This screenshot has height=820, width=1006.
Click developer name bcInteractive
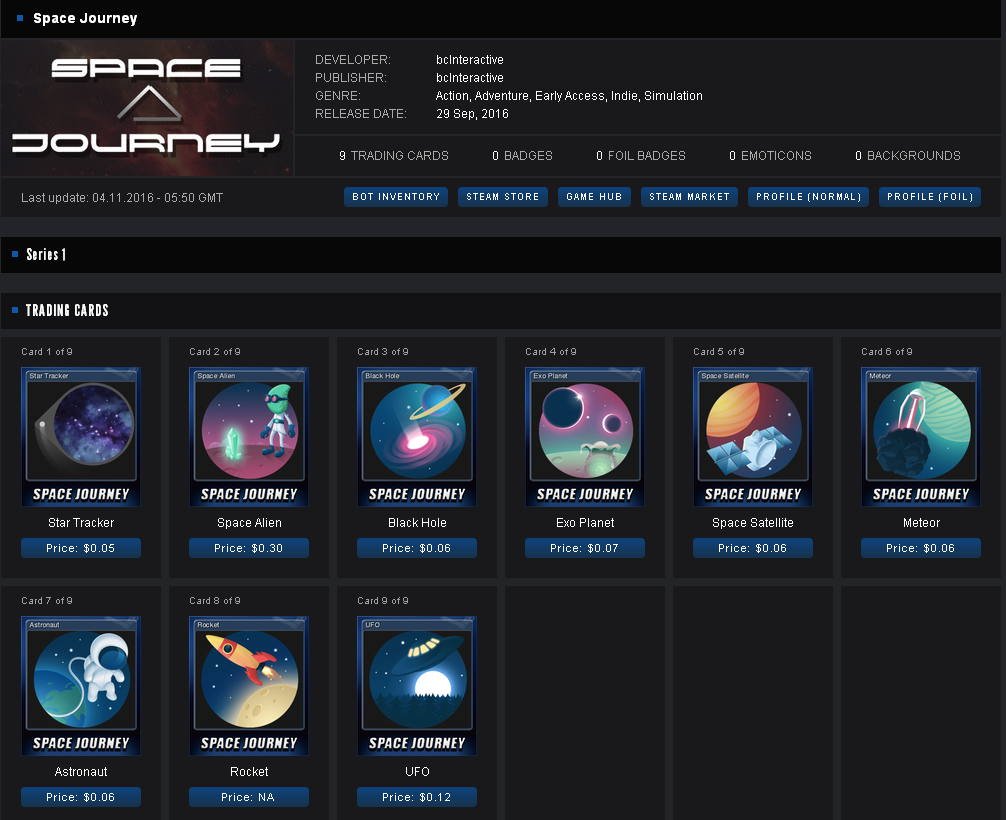coord(470,60)
